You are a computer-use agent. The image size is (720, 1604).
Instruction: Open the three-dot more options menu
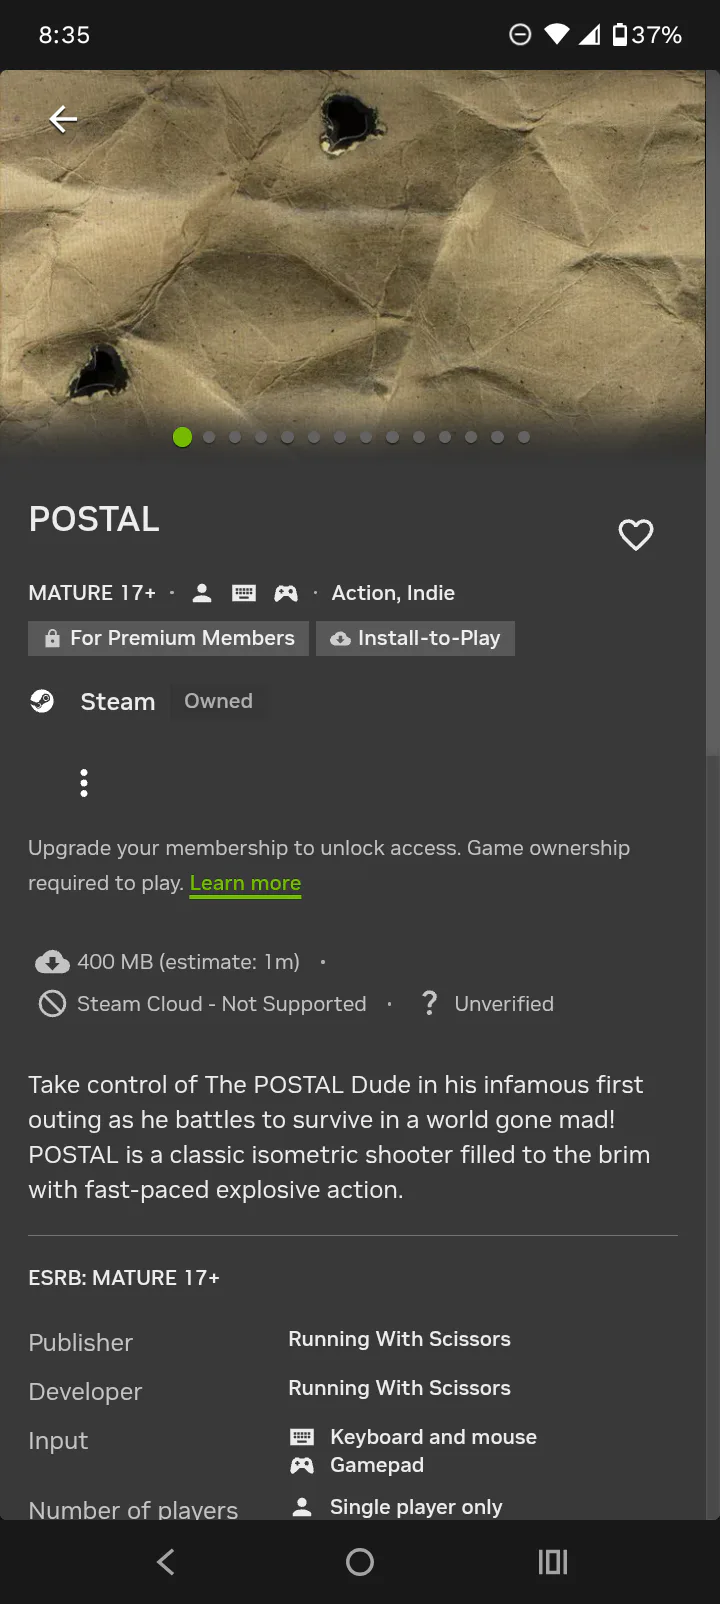pos(84,783)
